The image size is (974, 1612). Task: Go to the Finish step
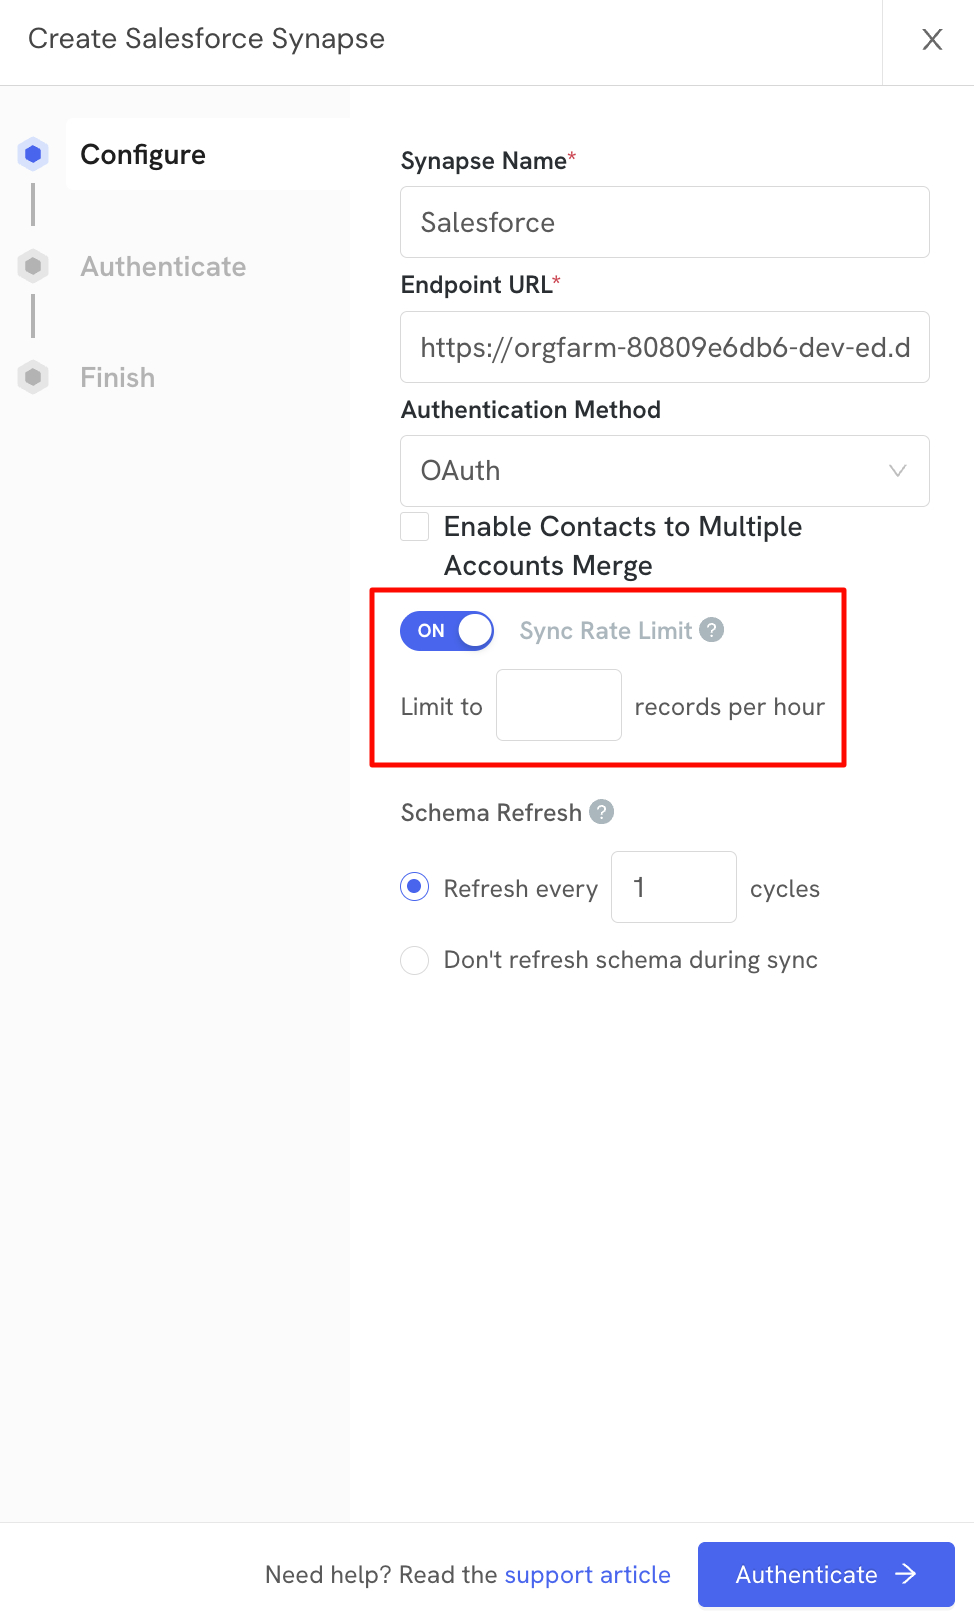point(118,377)
